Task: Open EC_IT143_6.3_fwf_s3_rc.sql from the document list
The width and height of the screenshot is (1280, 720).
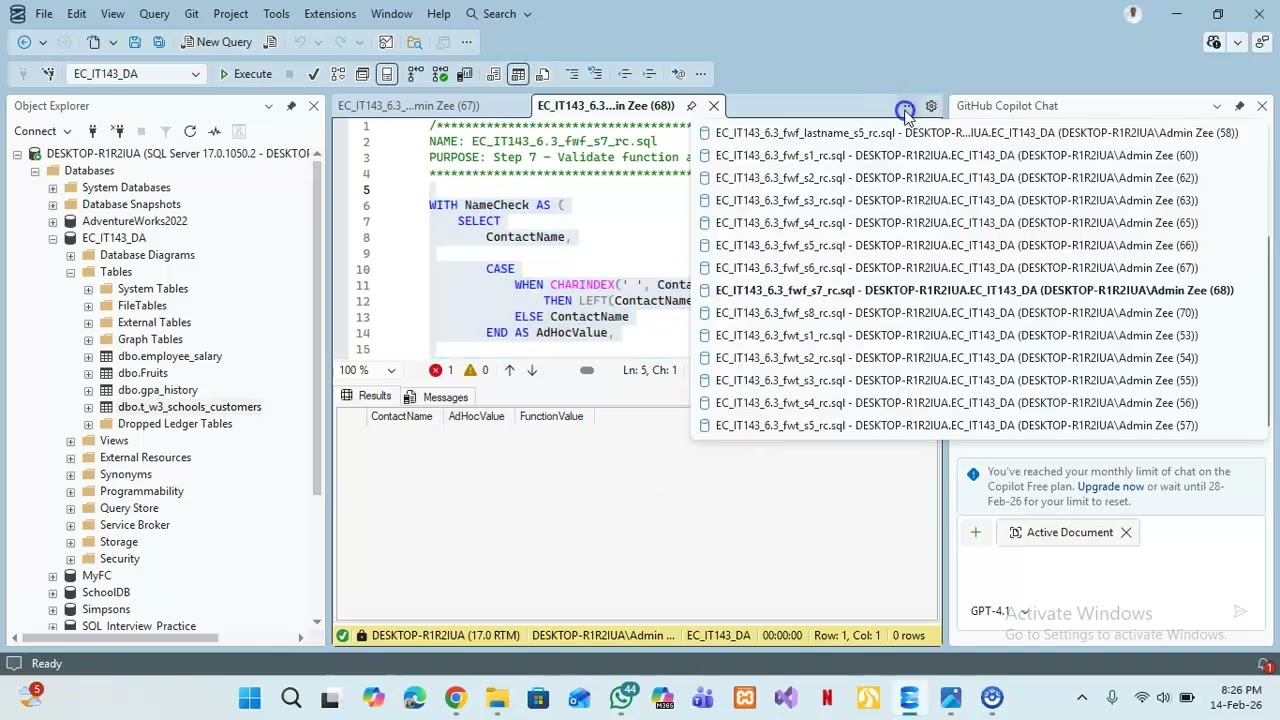Action: coord(956,201)
